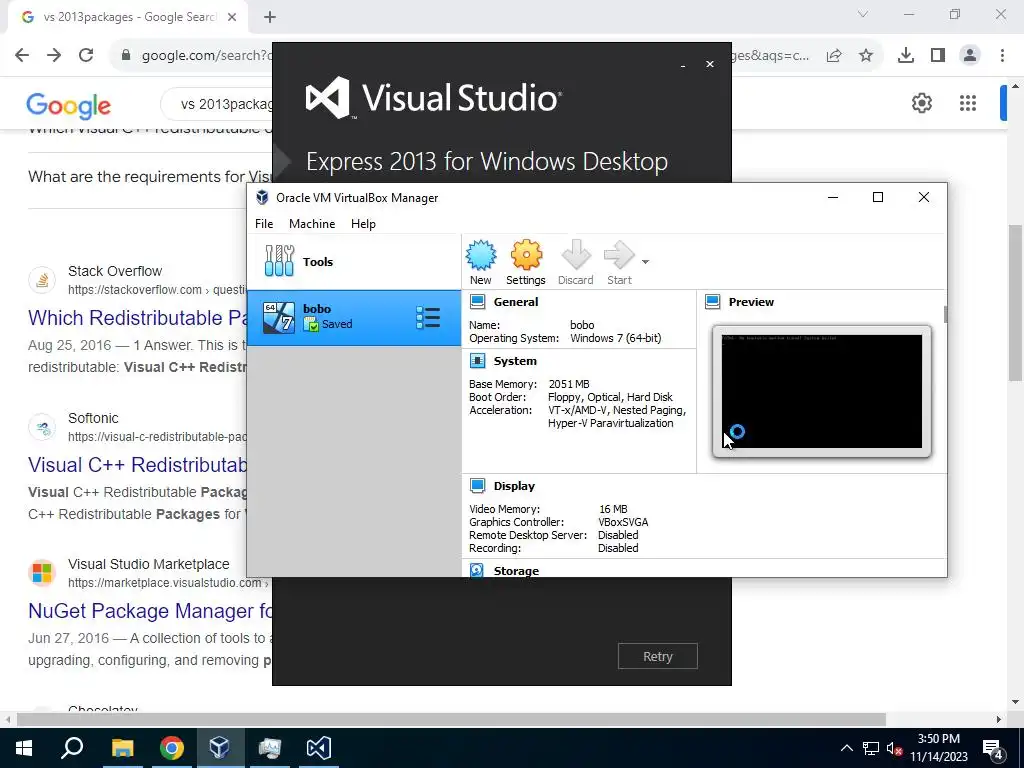Open the notification center icon
Viewport: 1024px width, 768px height.
pyautogui.click(x=993, y=749)
